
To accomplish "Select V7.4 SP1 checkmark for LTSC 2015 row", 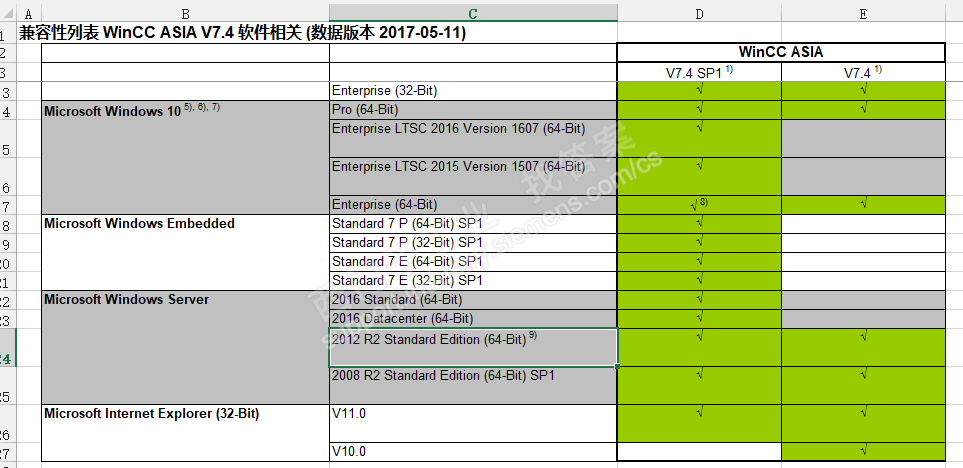I will coord(699,176).
